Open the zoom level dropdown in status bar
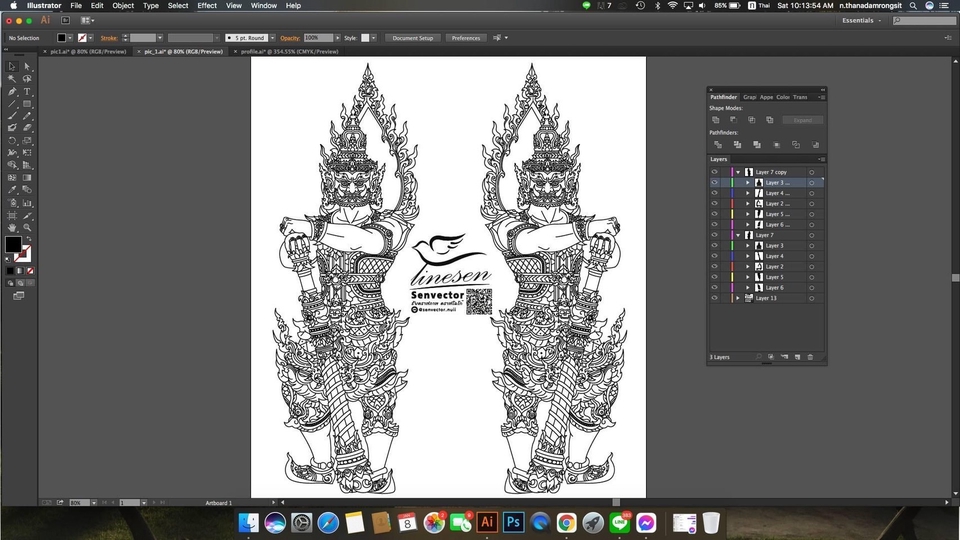960x540 pixels. 94,503
